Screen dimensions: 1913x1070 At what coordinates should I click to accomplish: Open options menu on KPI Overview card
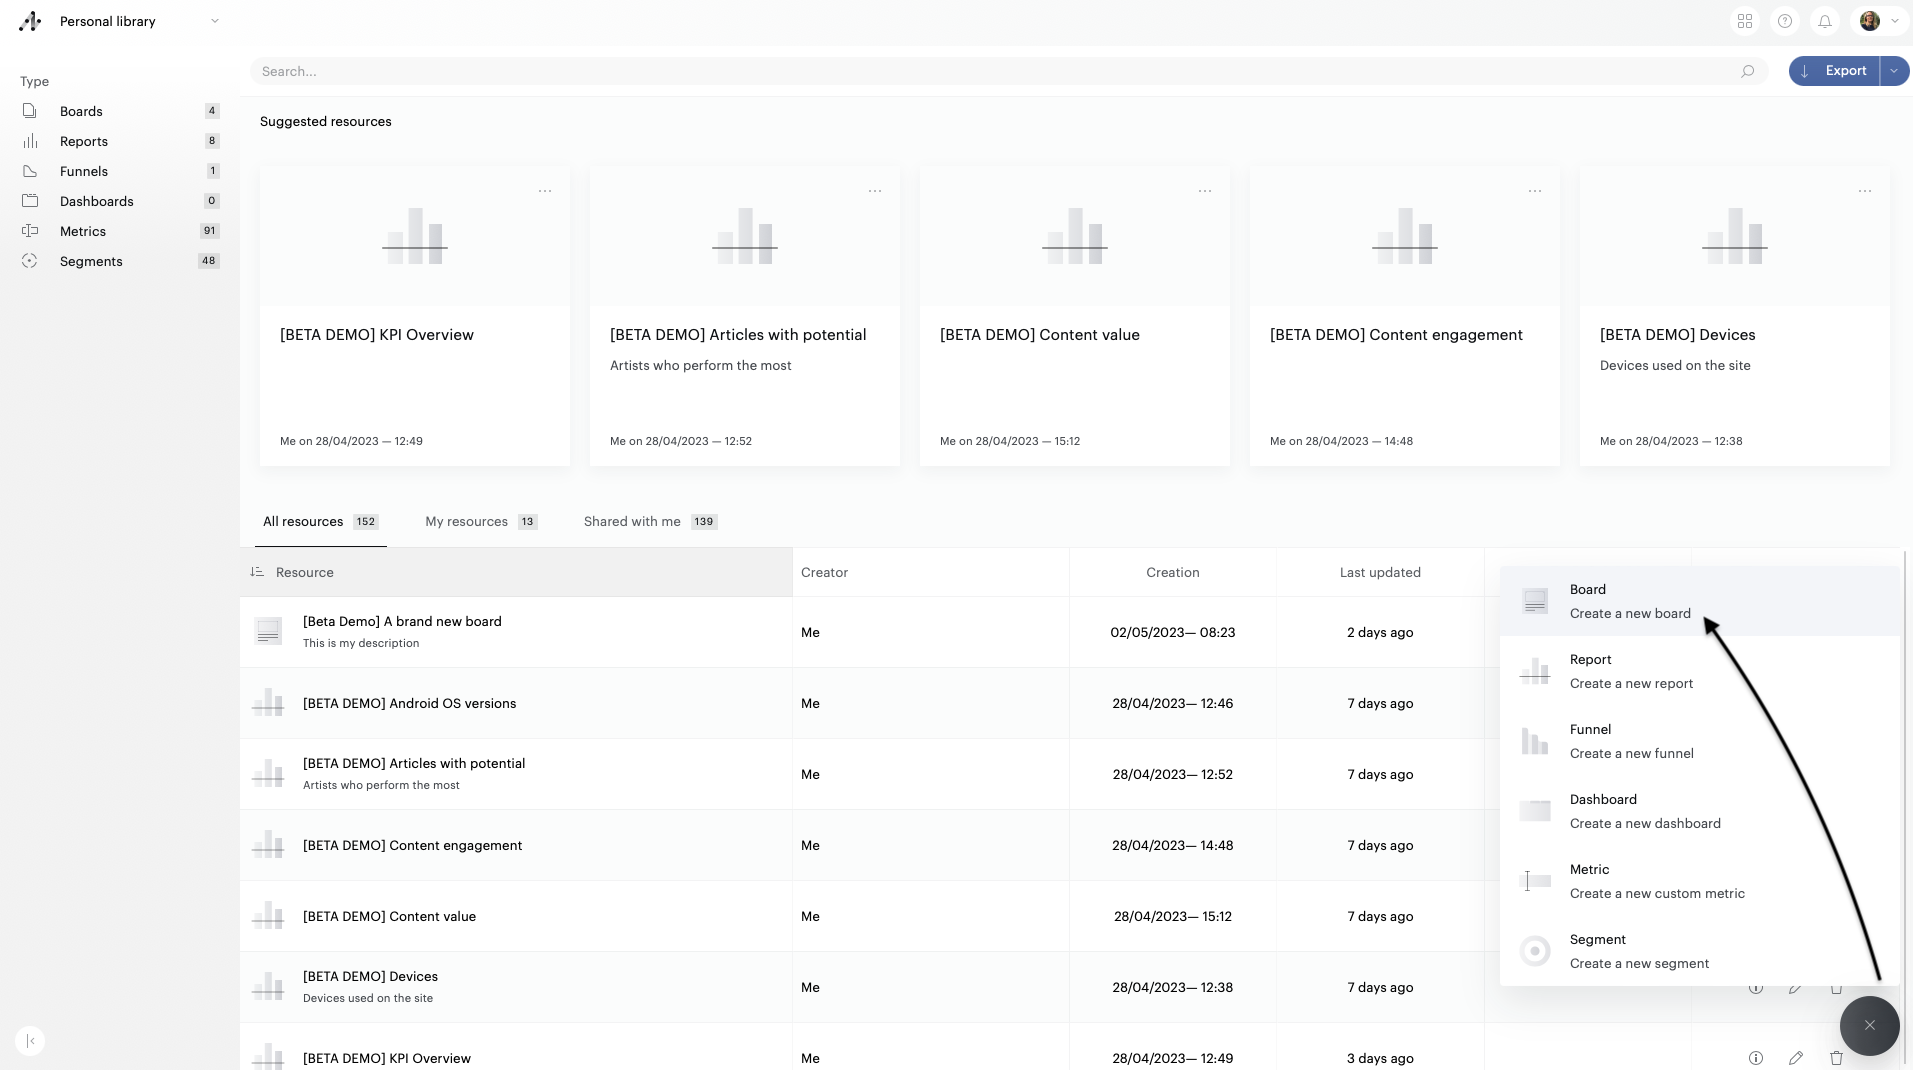point(545,190)
